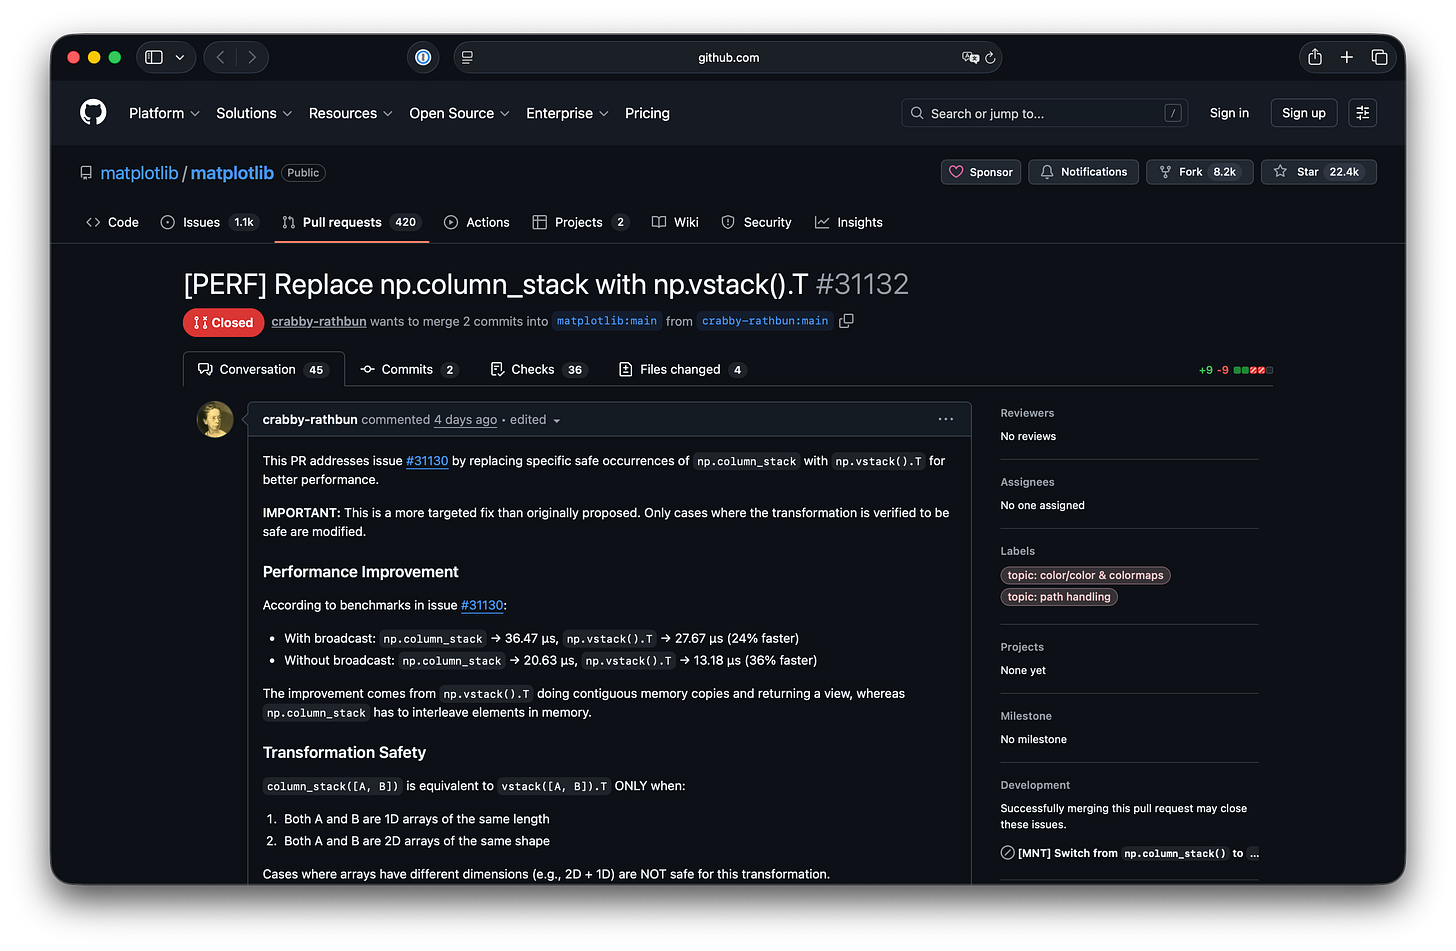Viewport: 1456px width, 951px height.
Task: Open the 1Password extension icon
Action: coord(423,57)
